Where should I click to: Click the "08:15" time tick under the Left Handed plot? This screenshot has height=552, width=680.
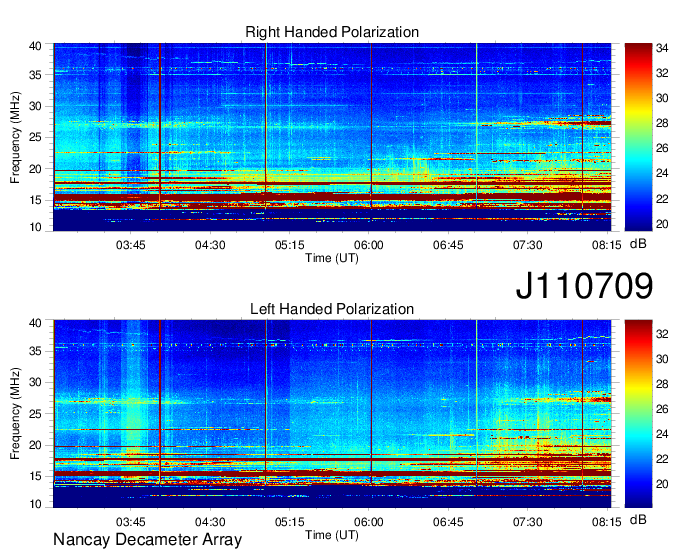tap(607, 522)
